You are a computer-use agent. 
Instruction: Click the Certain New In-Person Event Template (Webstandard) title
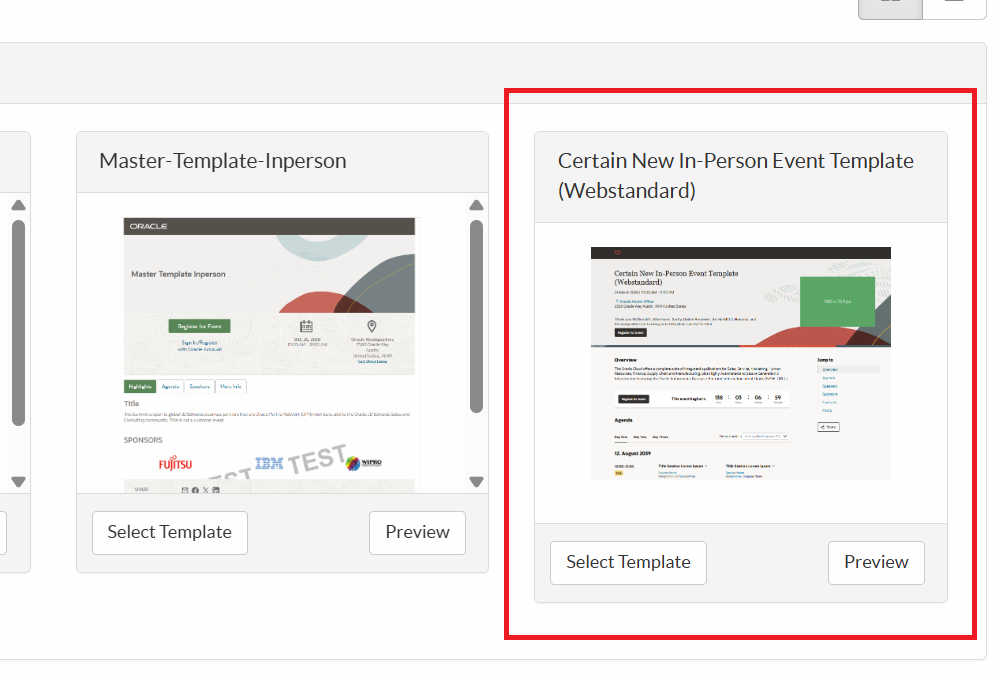click(736, 176)
